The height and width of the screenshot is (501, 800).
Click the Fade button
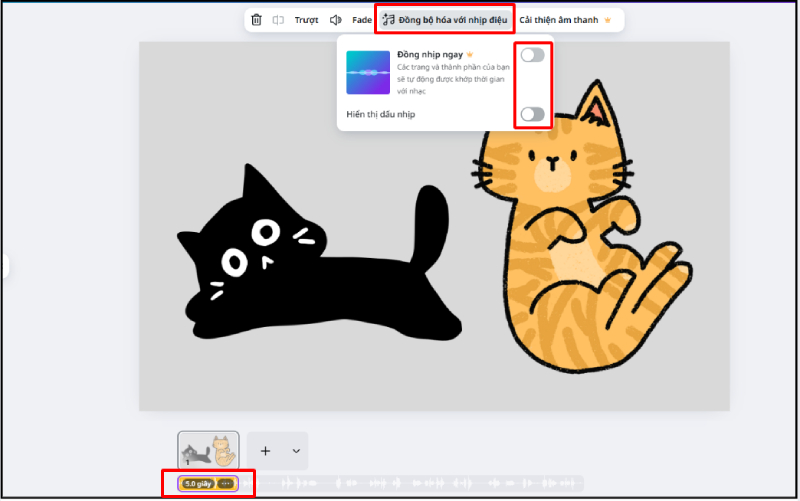tap(362, 20)
